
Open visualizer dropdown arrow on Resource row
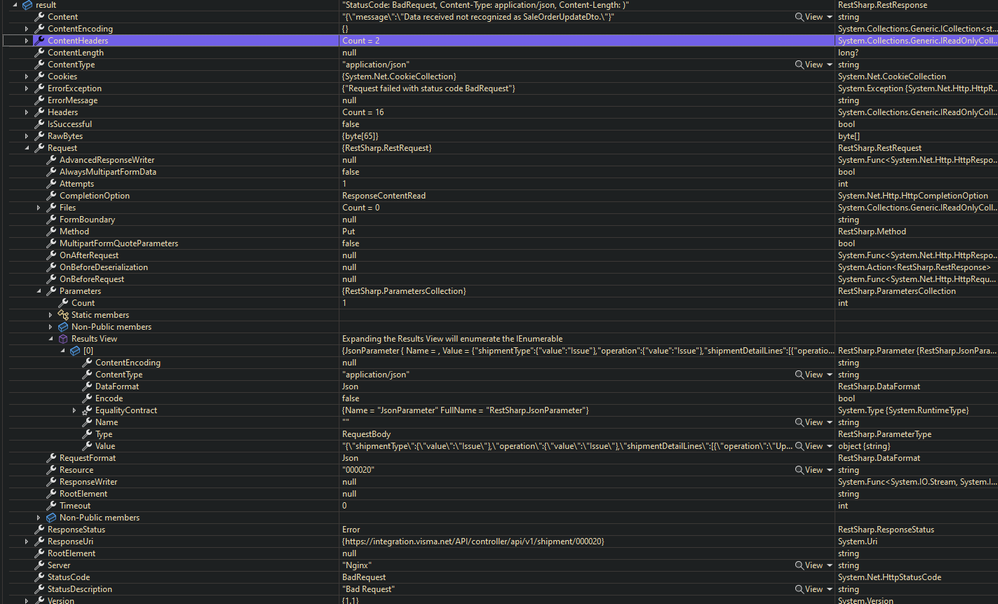[829, 470]
